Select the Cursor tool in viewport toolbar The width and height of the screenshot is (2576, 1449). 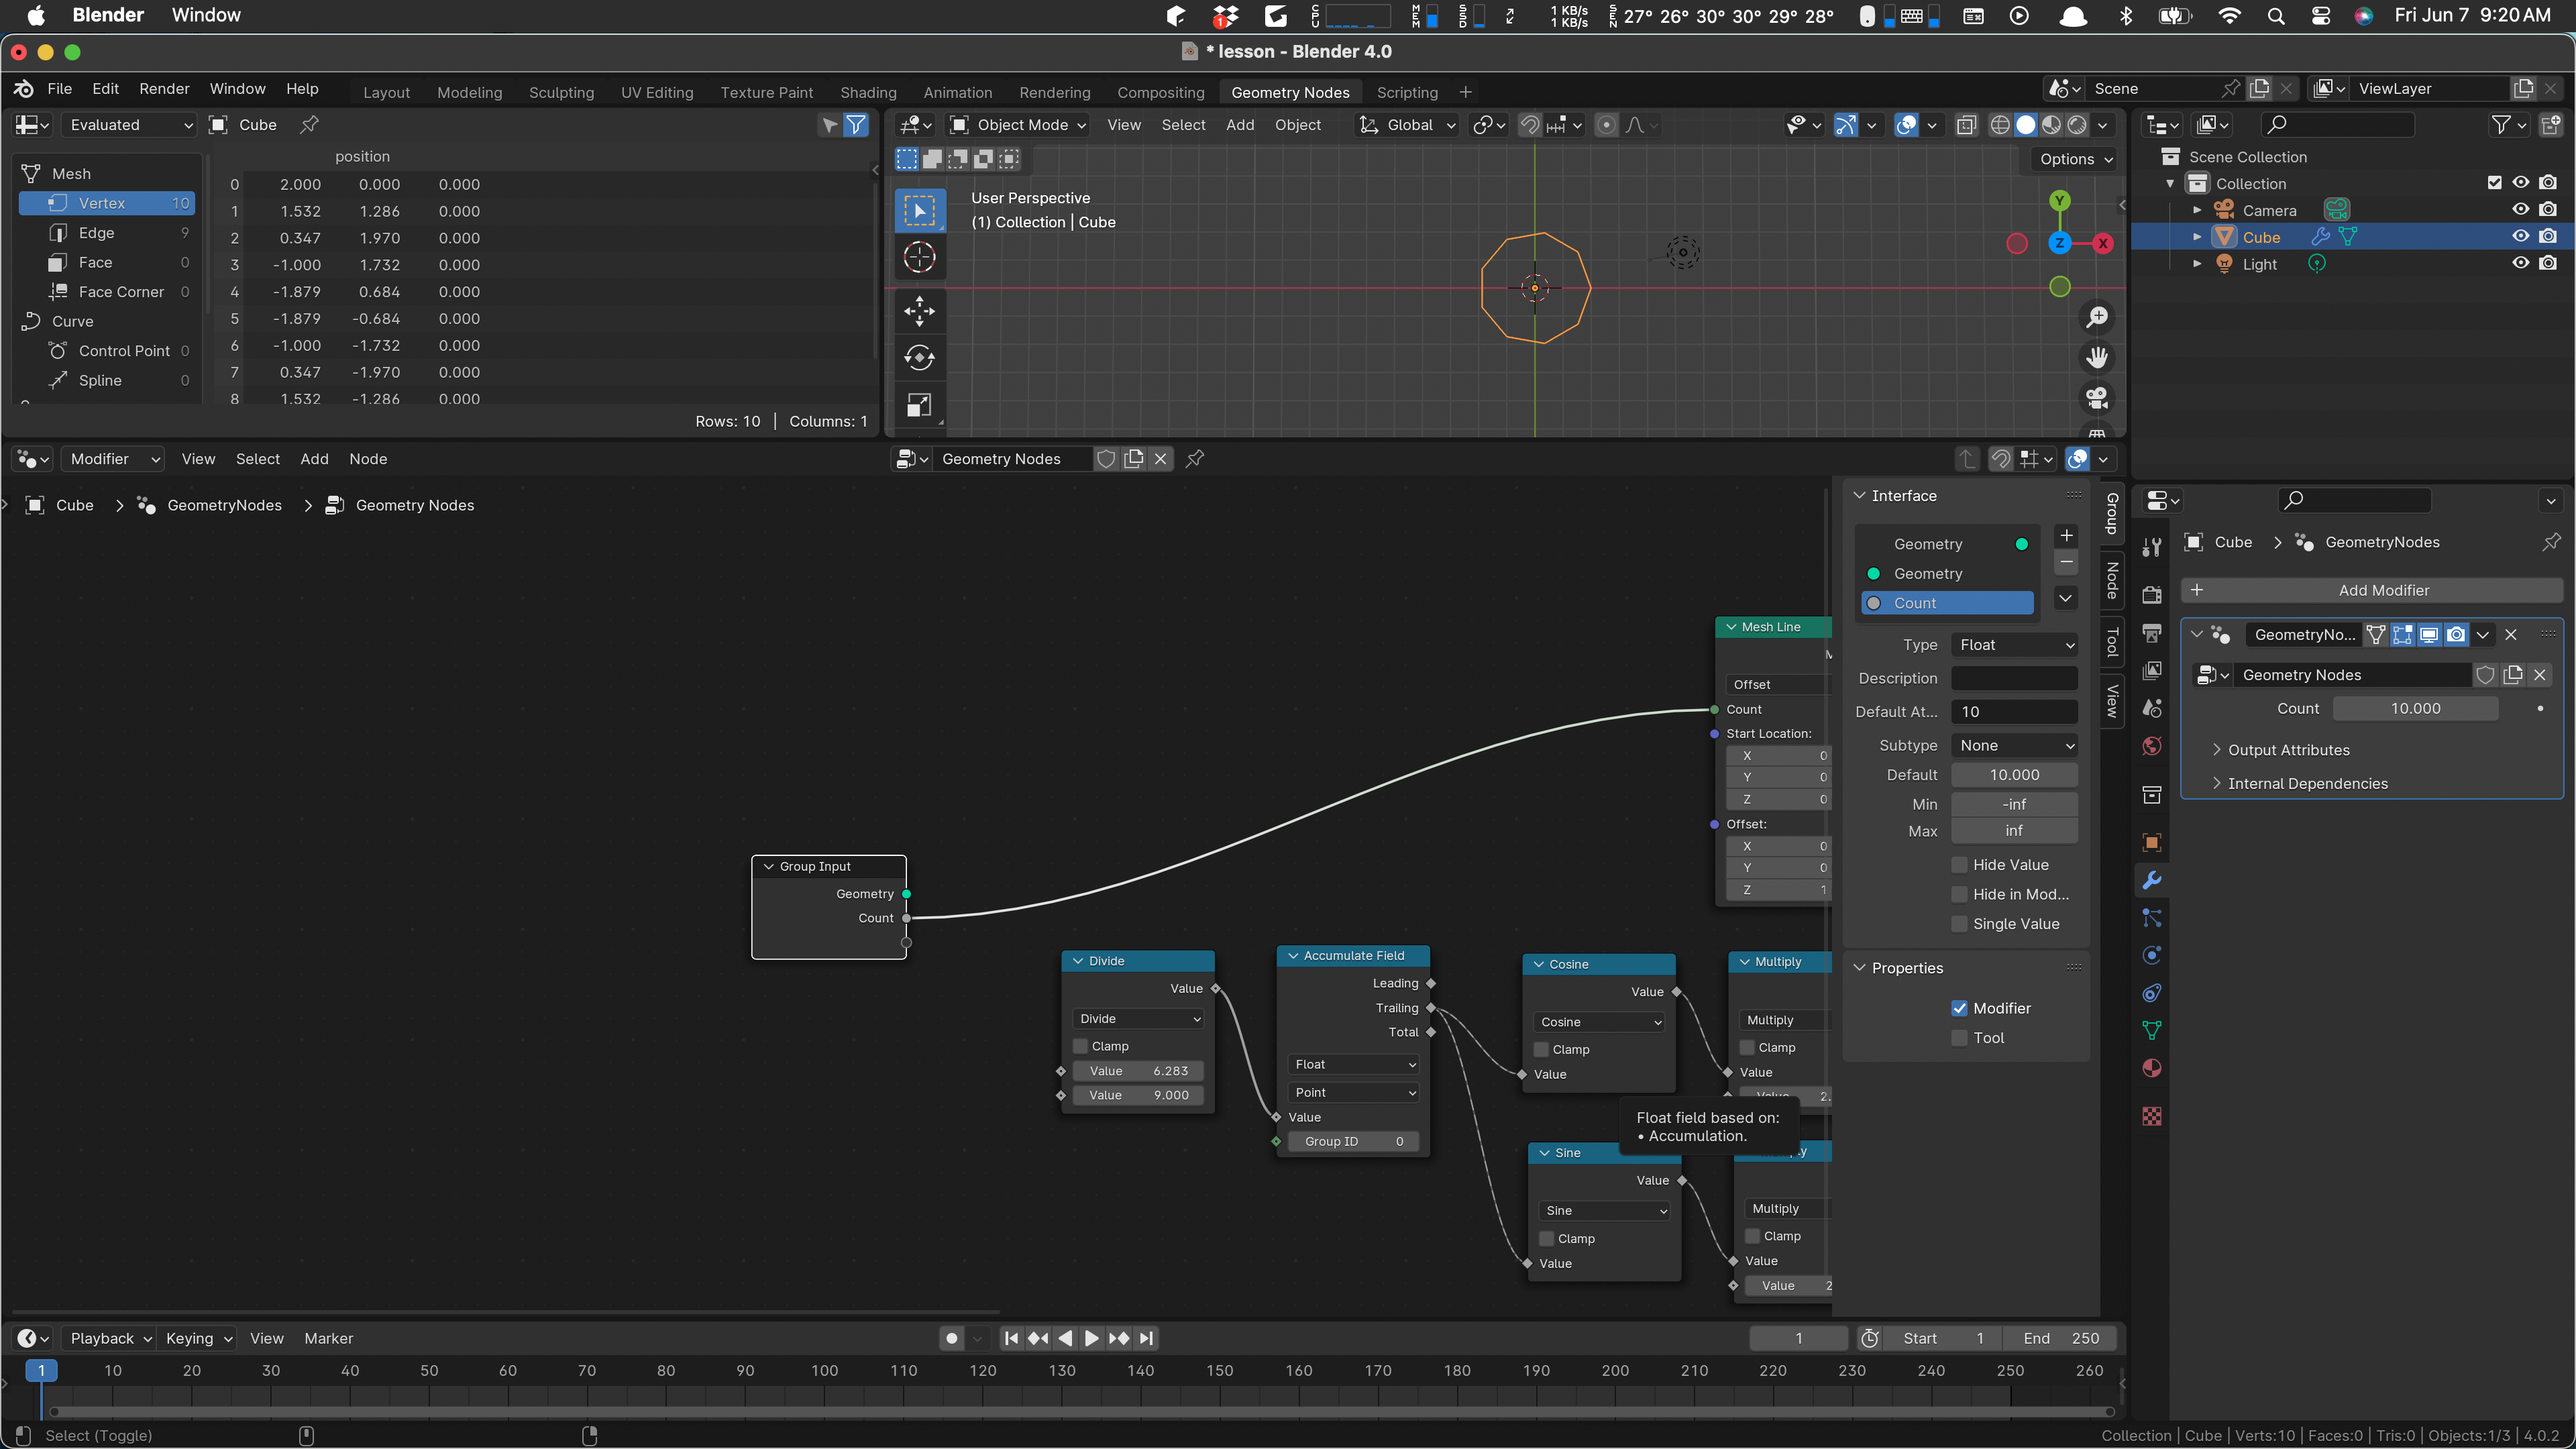click(x=919, y=258)
